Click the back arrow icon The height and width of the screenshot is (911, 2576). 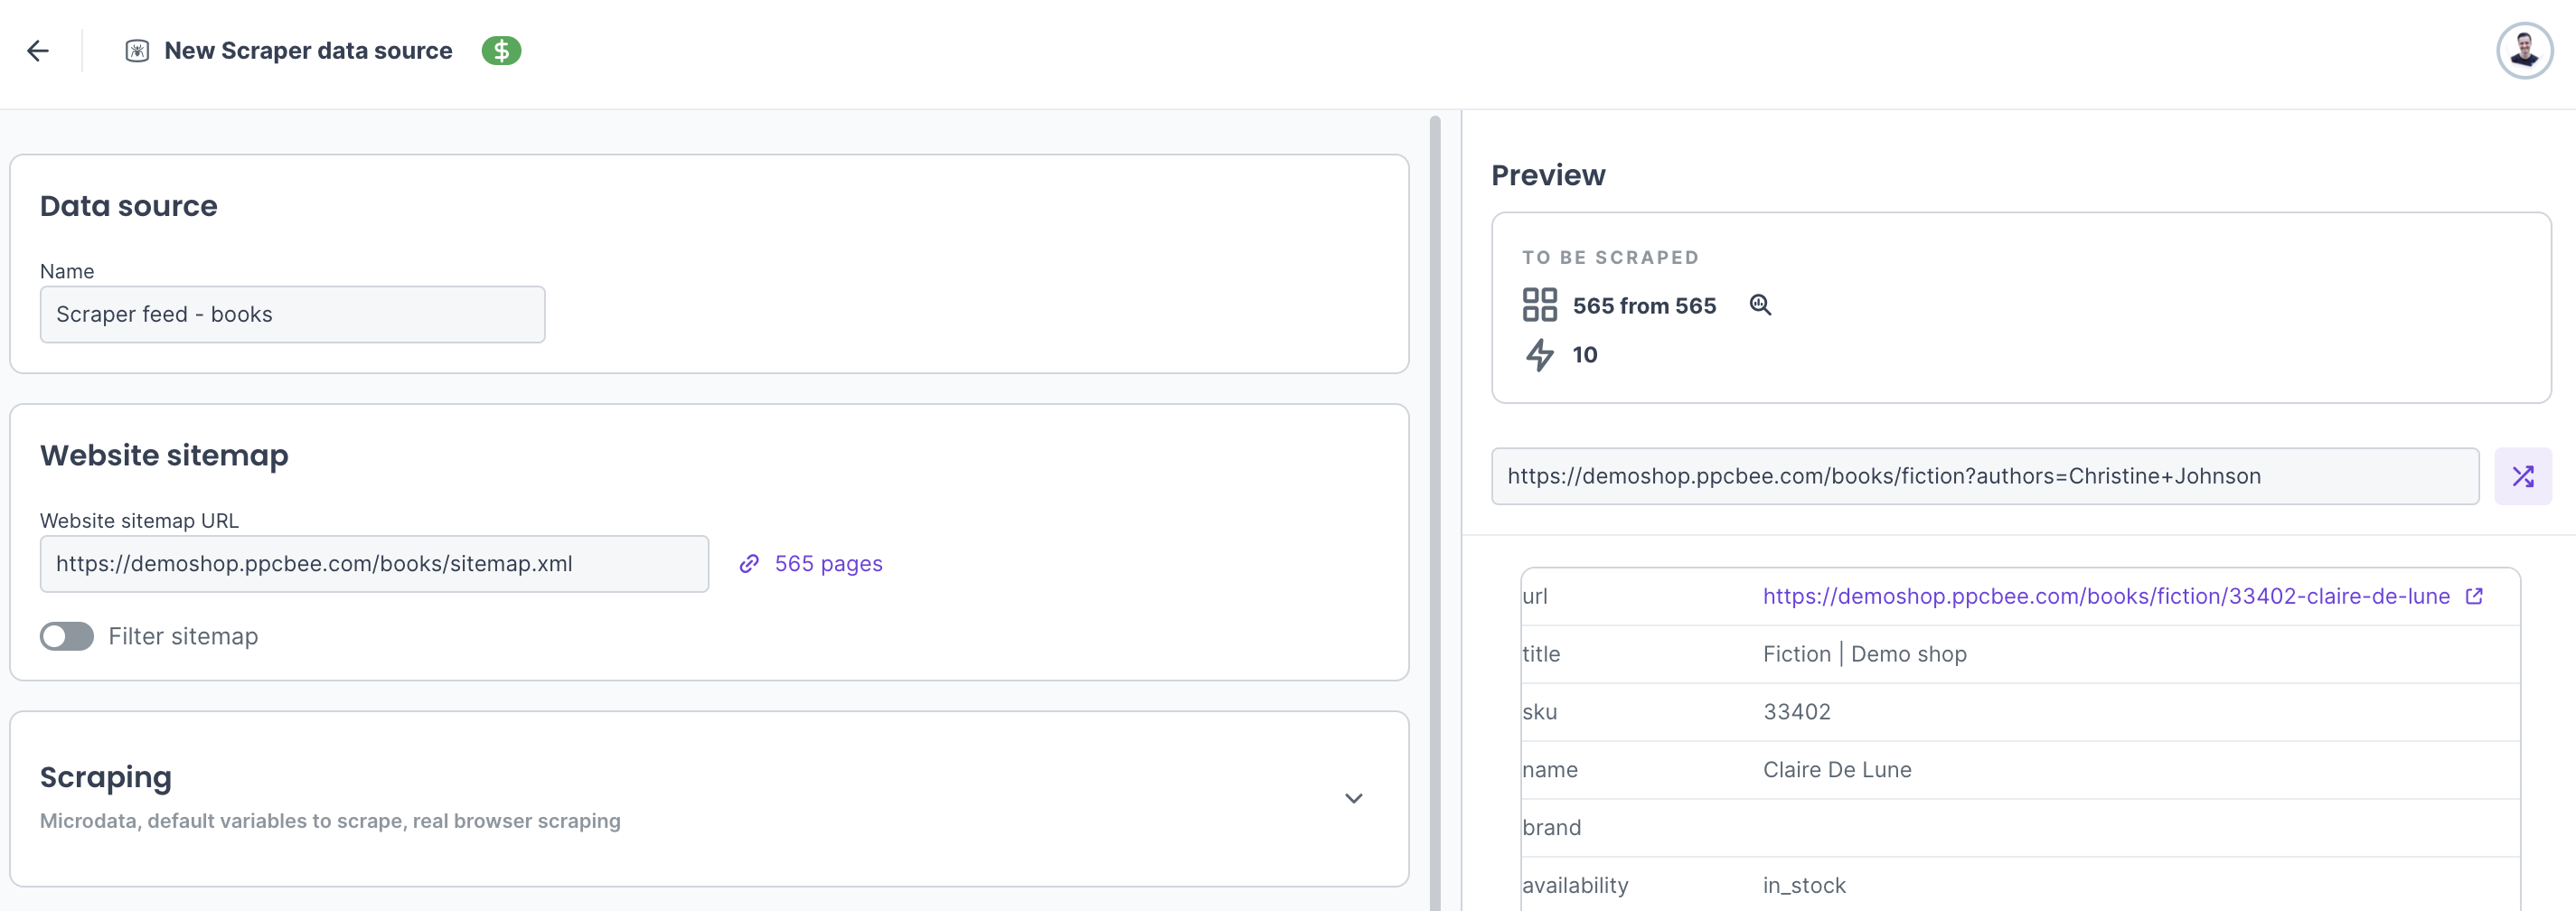[38, 51]
